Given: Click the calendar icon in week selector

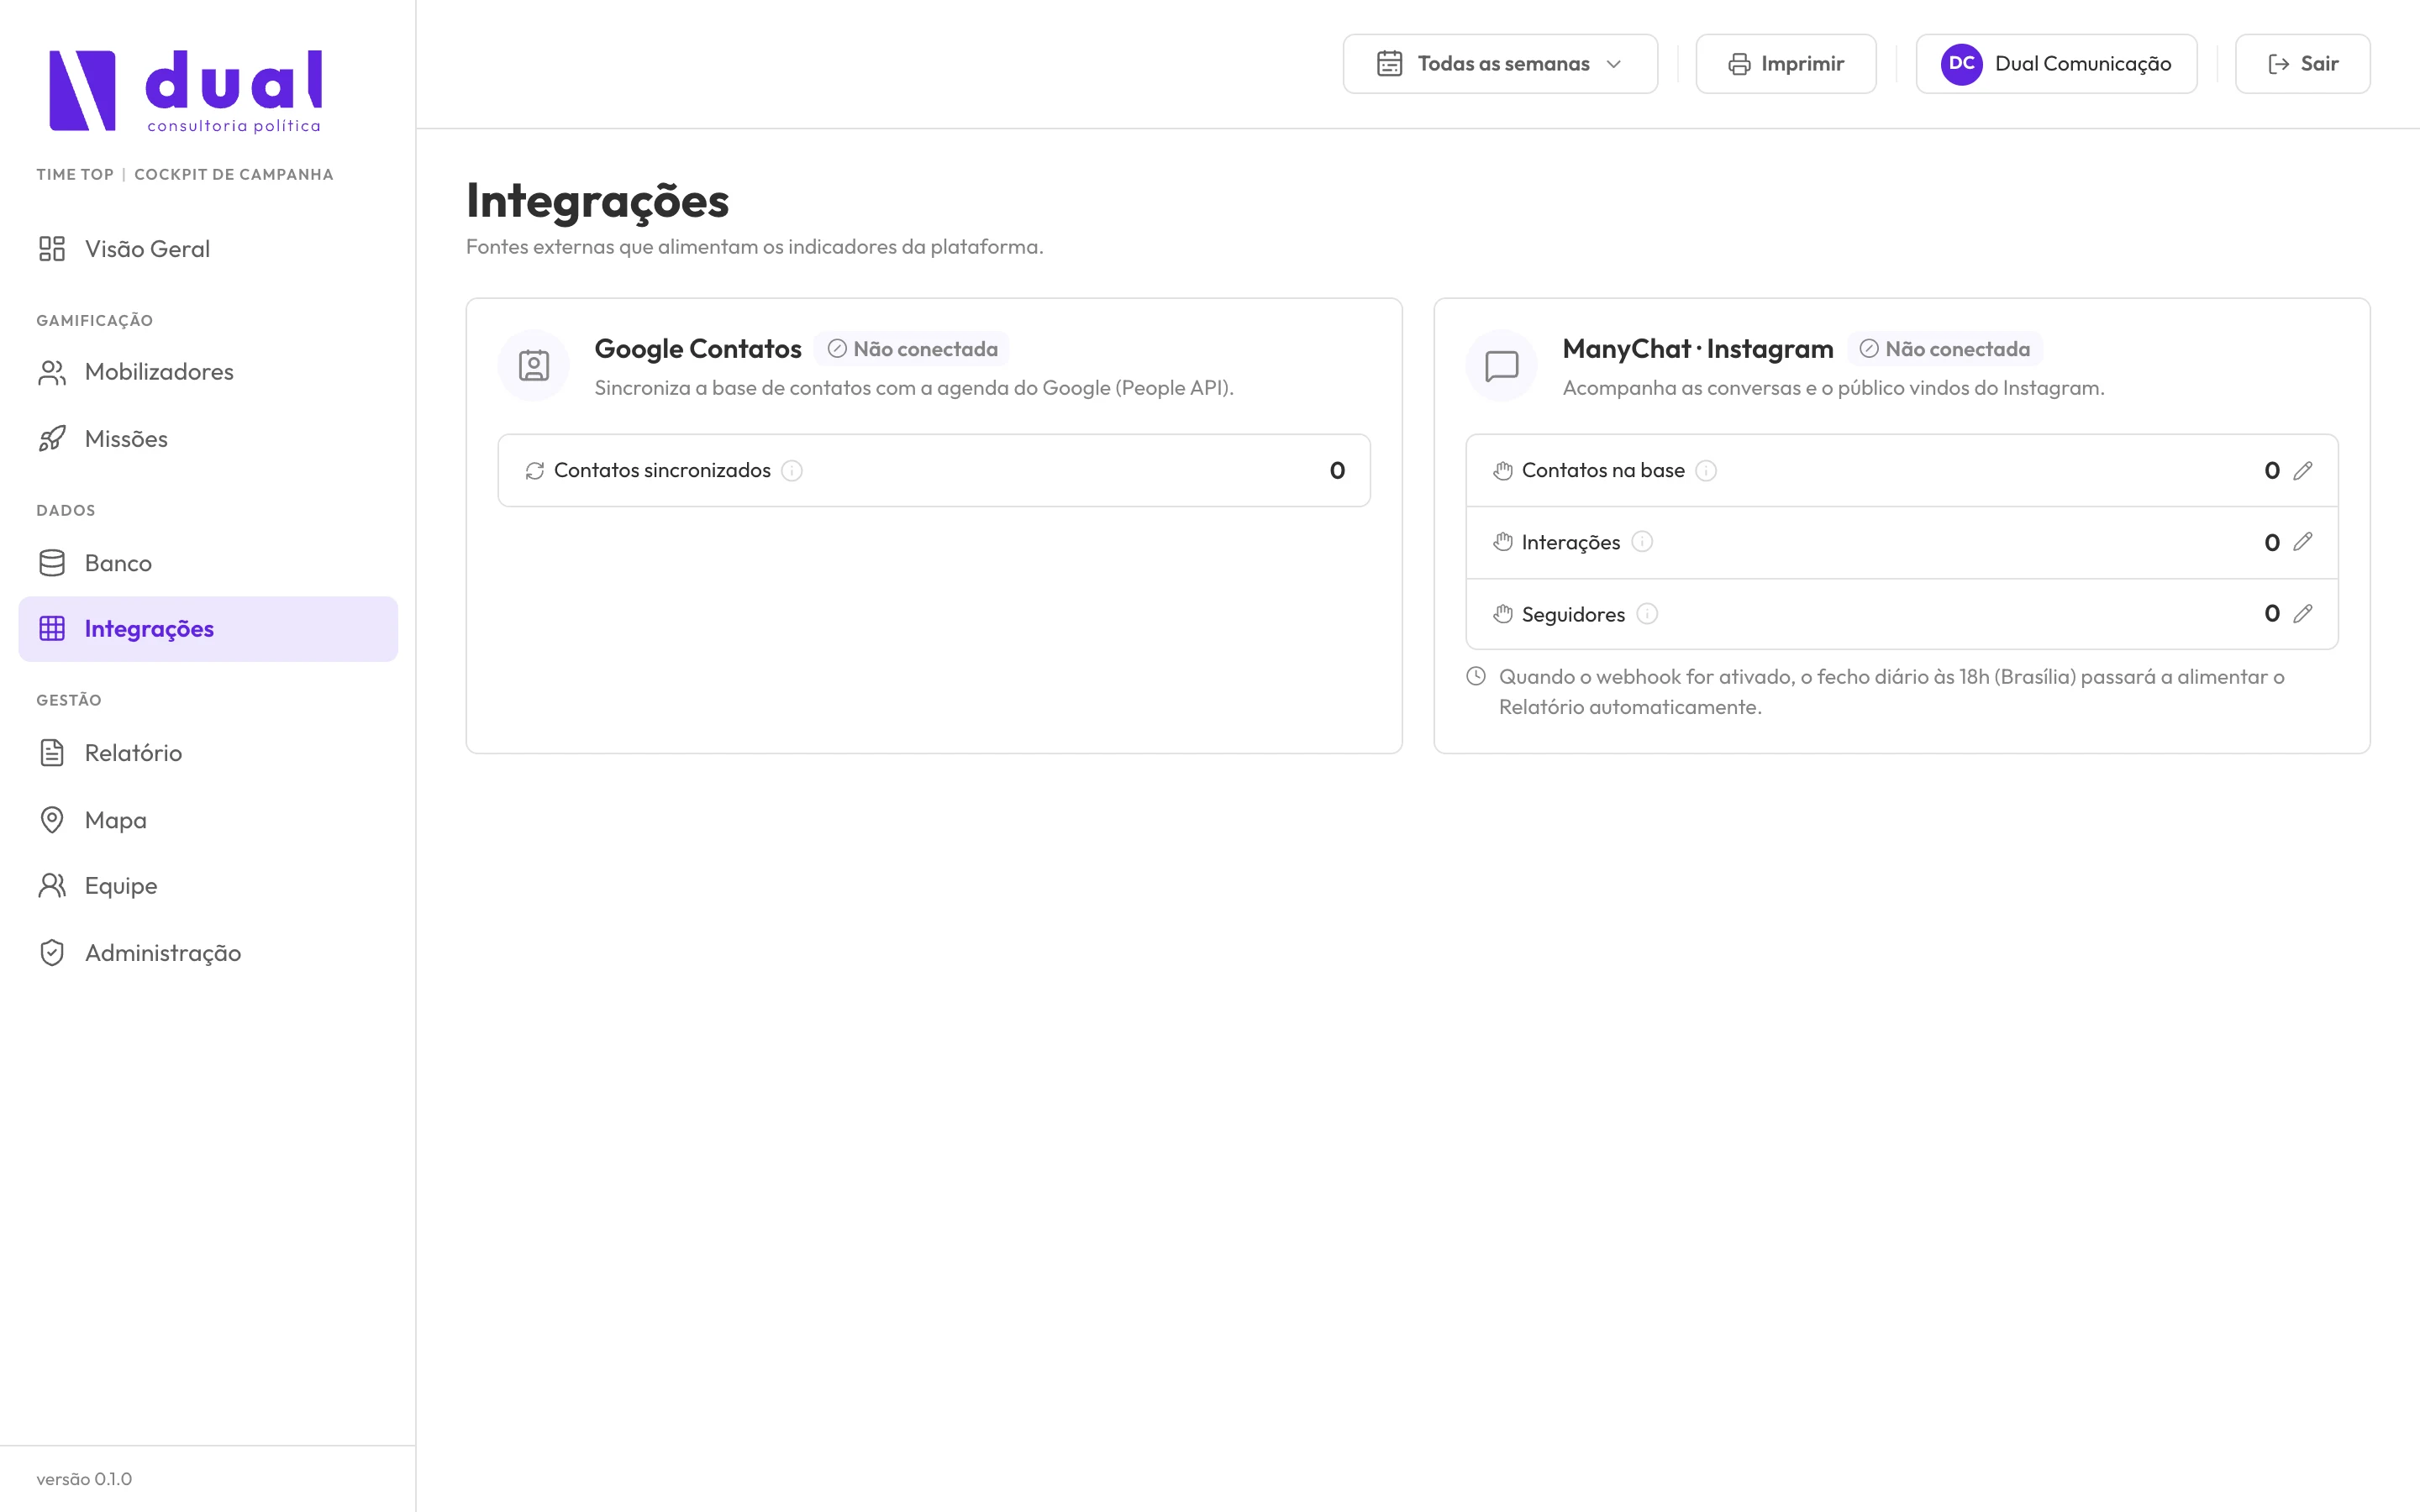Looking at the screenshot, I should 1389,64.
